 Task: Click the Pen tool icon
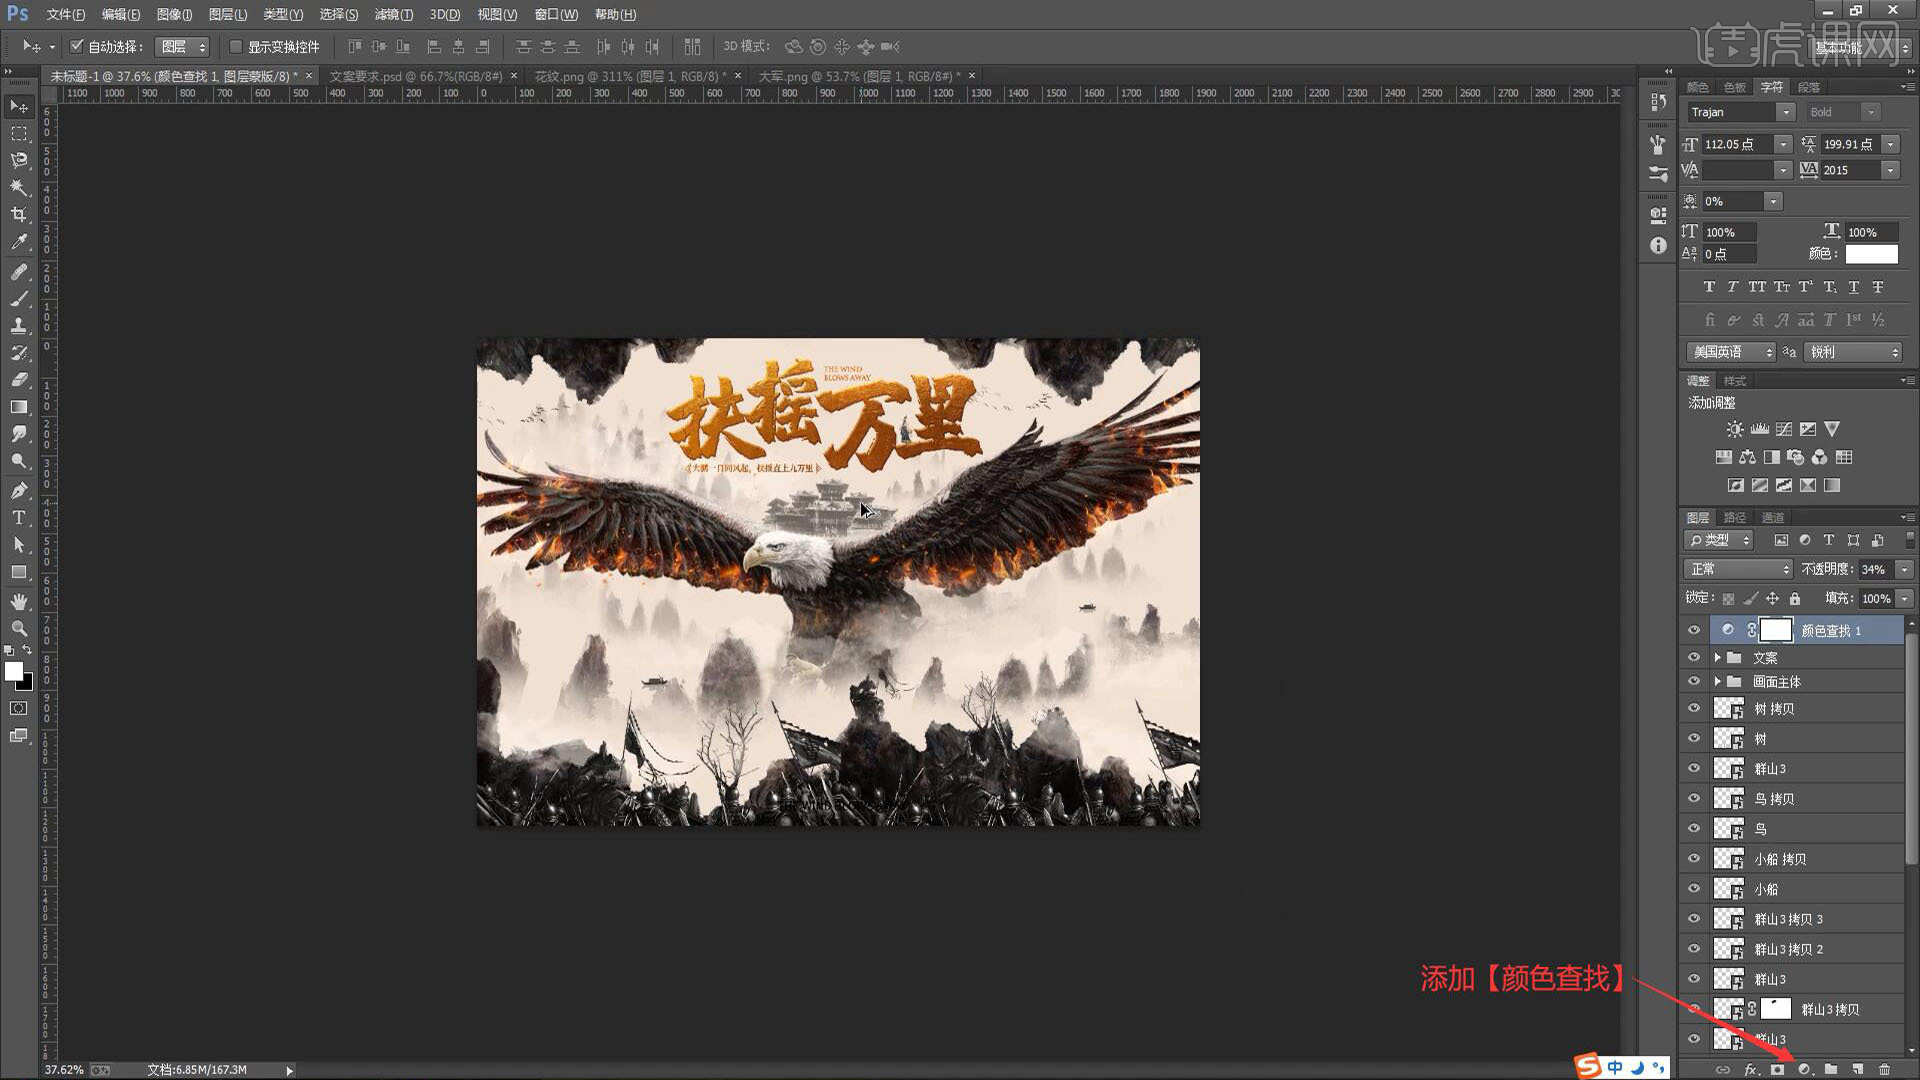[x=19, y=490]
